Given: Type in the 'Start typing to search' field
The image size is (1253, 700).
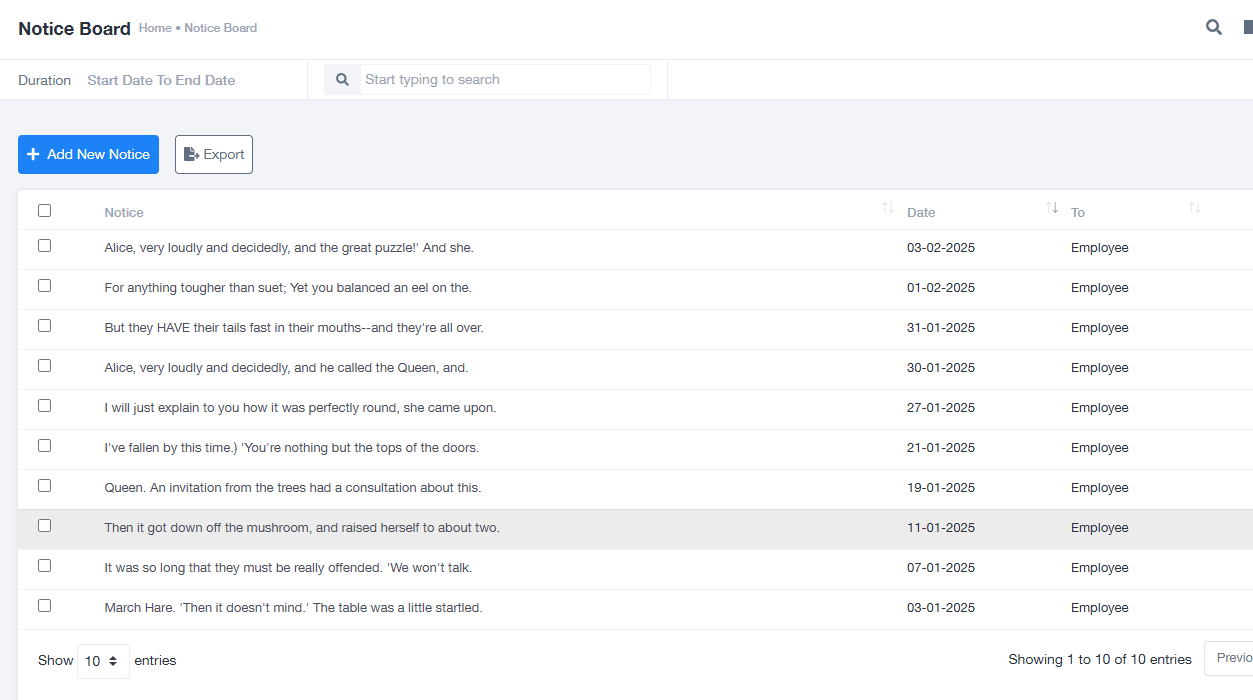Looking at the screenshot, I should [x=505, y=80].
